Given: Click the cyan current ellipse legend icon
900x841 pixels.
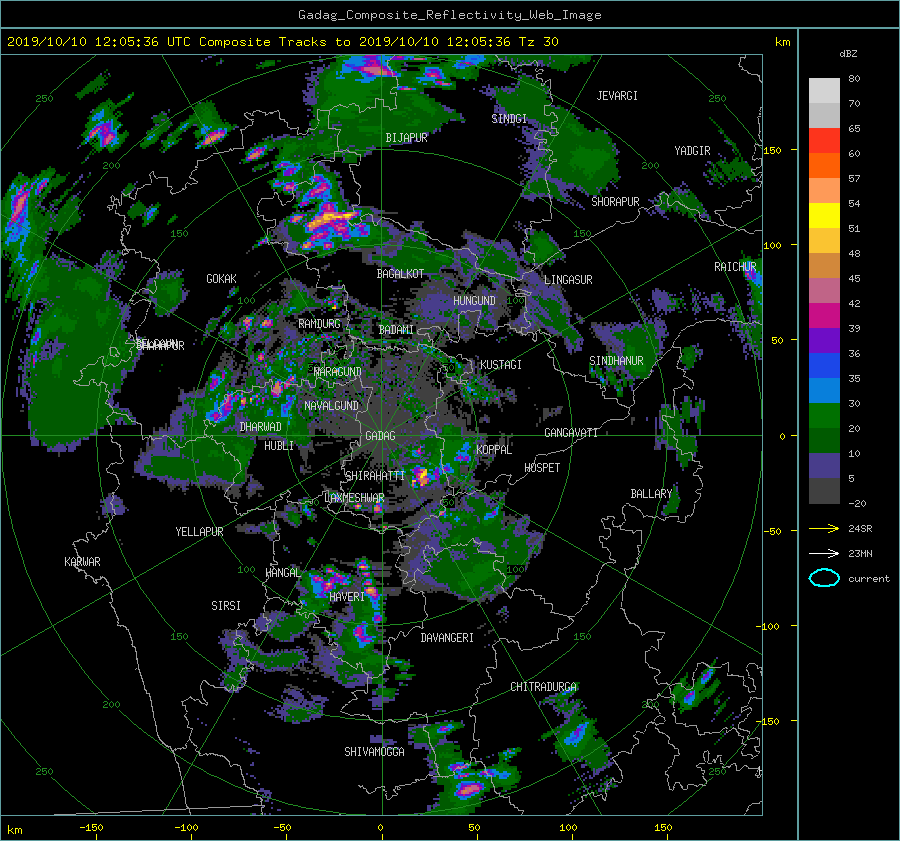Looking at the screenshot, I should (x=824, y=578).
